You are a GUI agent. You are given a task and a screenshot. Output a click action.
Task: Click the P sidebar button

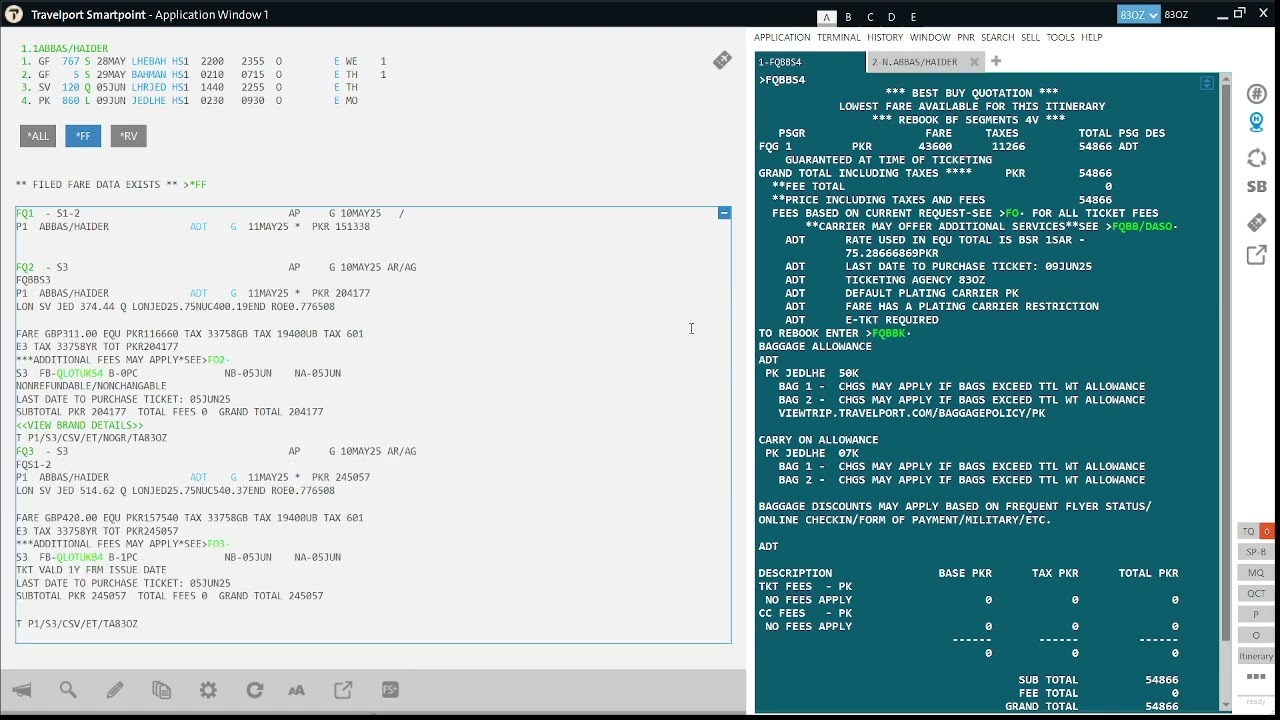1256,615
